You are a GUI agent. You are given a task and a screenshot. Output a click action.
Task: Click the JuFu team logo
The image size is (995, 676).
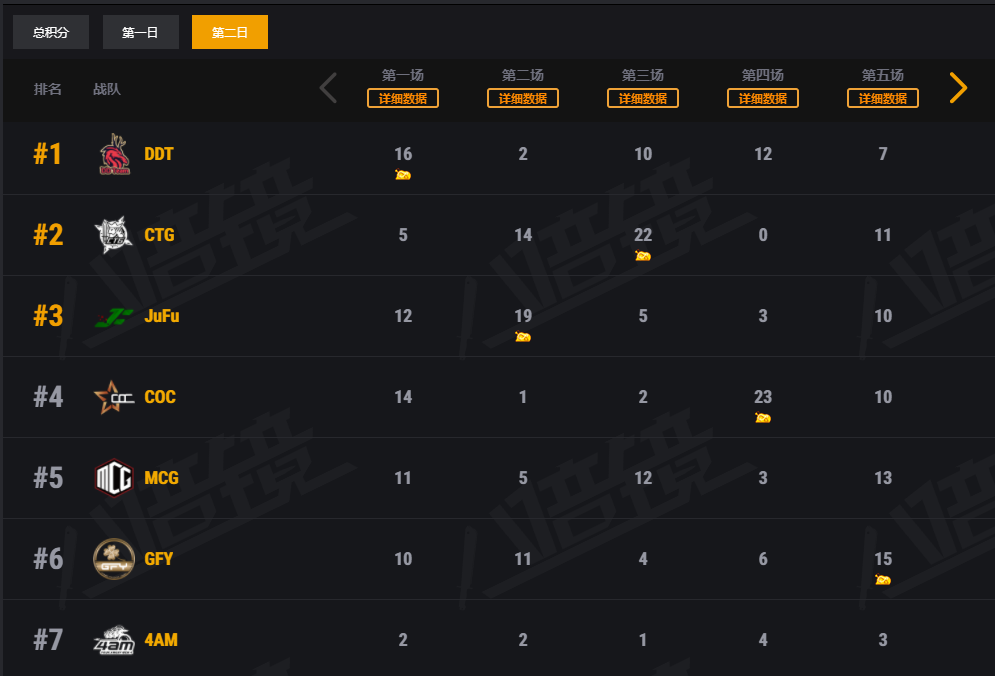point(114,317)
